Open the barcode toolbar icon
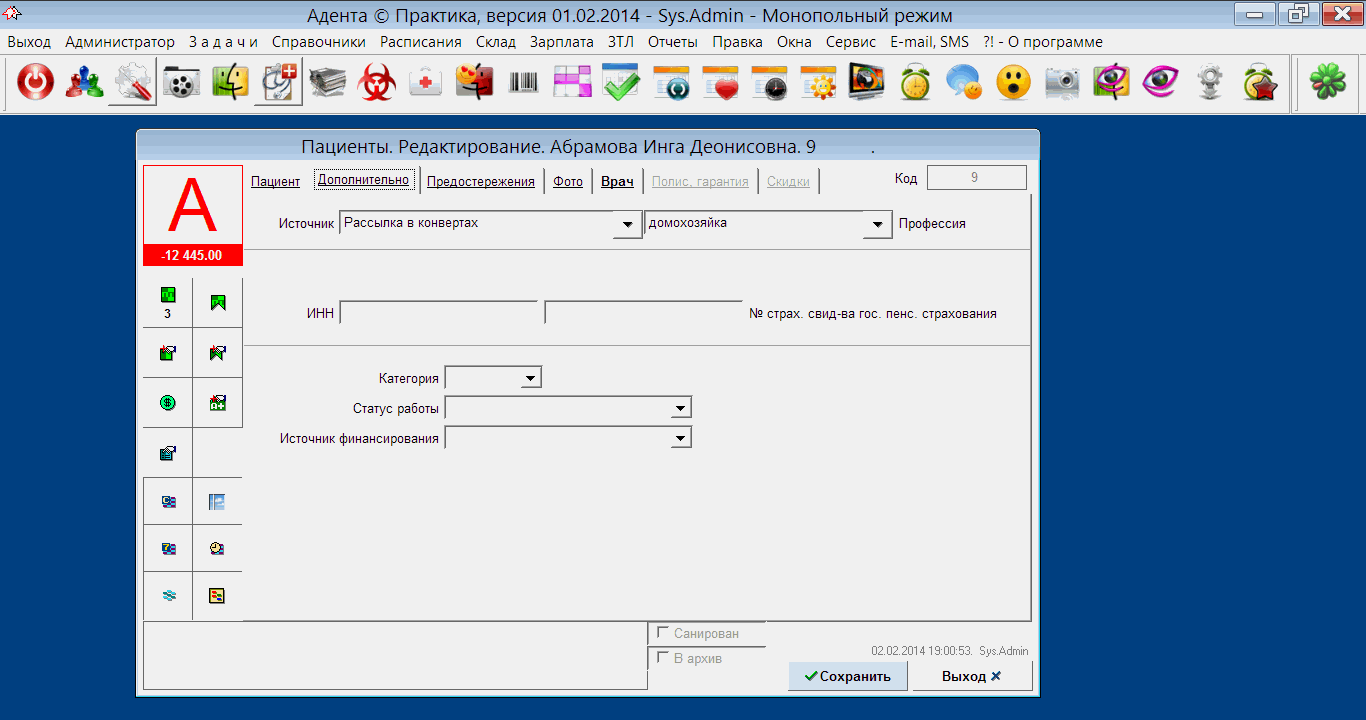This screenshot has width=1366, height=720. coord(523,83)
